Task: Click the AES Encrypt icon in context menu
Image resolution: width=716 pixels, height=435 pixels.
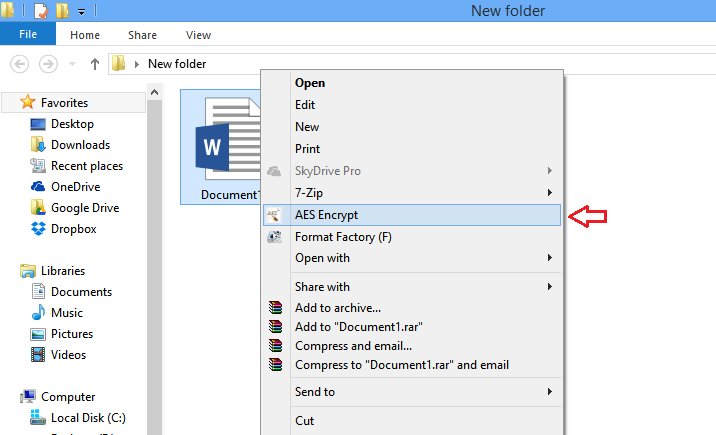Action: coord(274,215)
